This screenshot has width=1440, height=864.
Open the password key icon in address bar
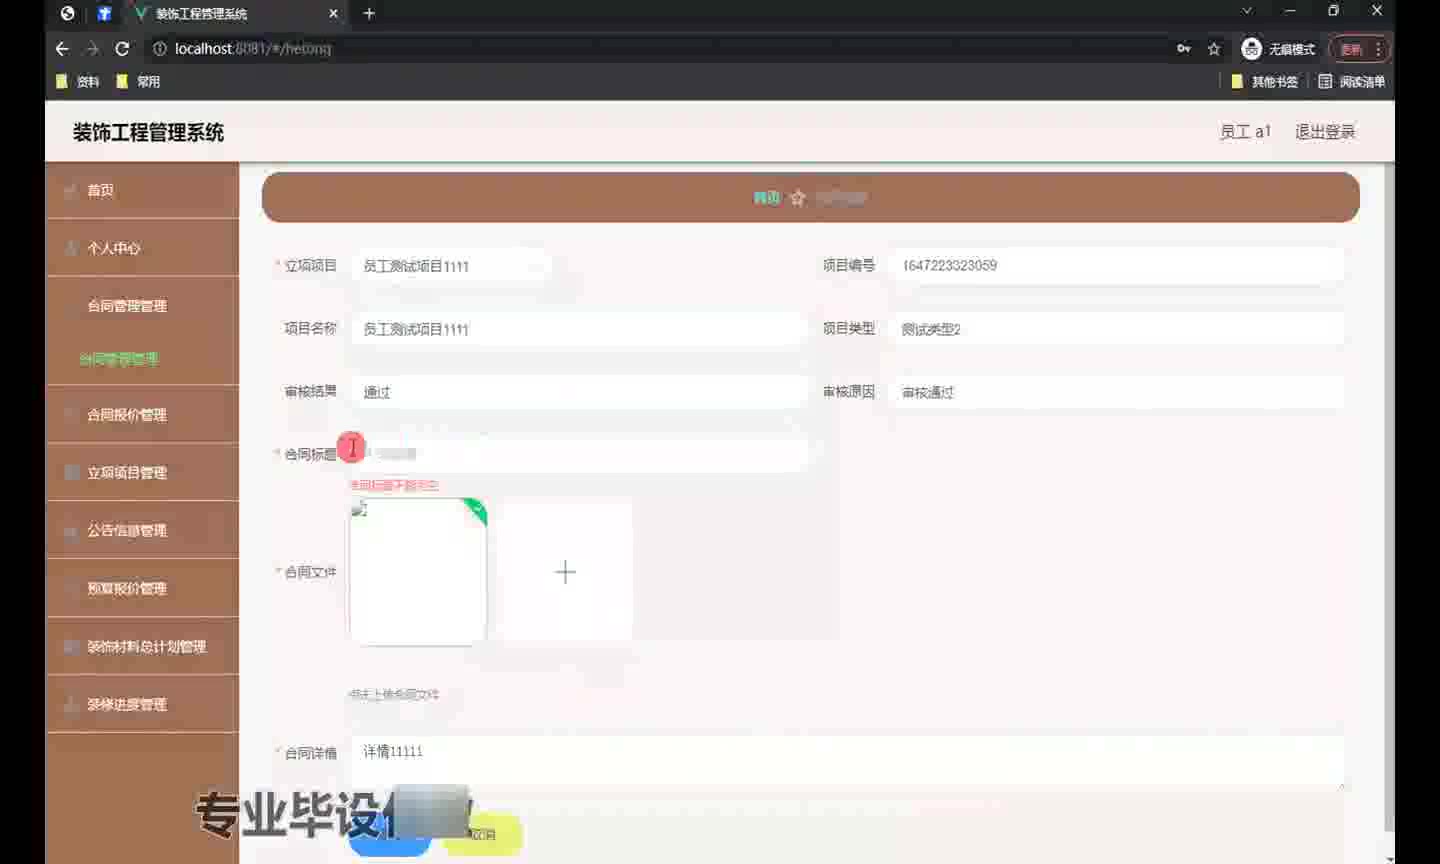click(1184, 48)
